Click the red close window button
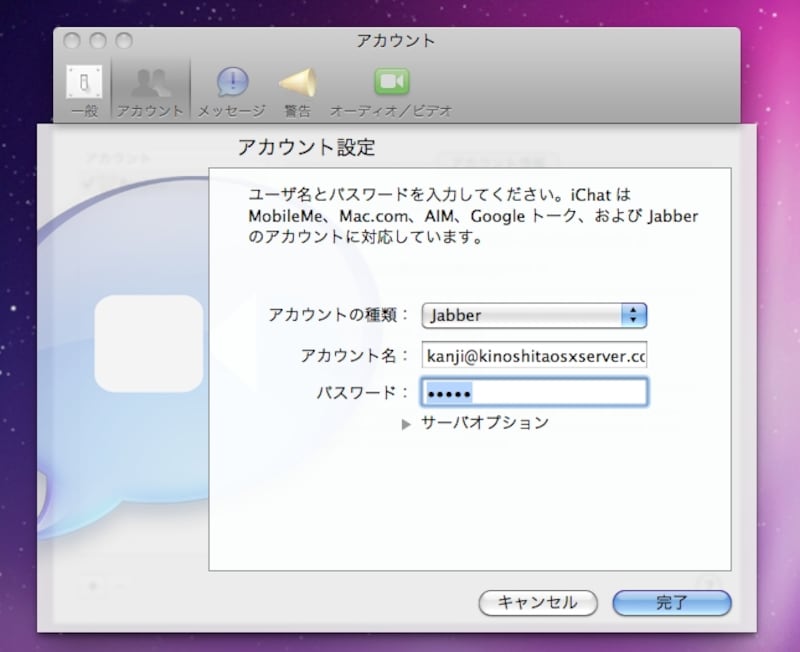This screenshot has height=652, width=800. click(73, 42)
